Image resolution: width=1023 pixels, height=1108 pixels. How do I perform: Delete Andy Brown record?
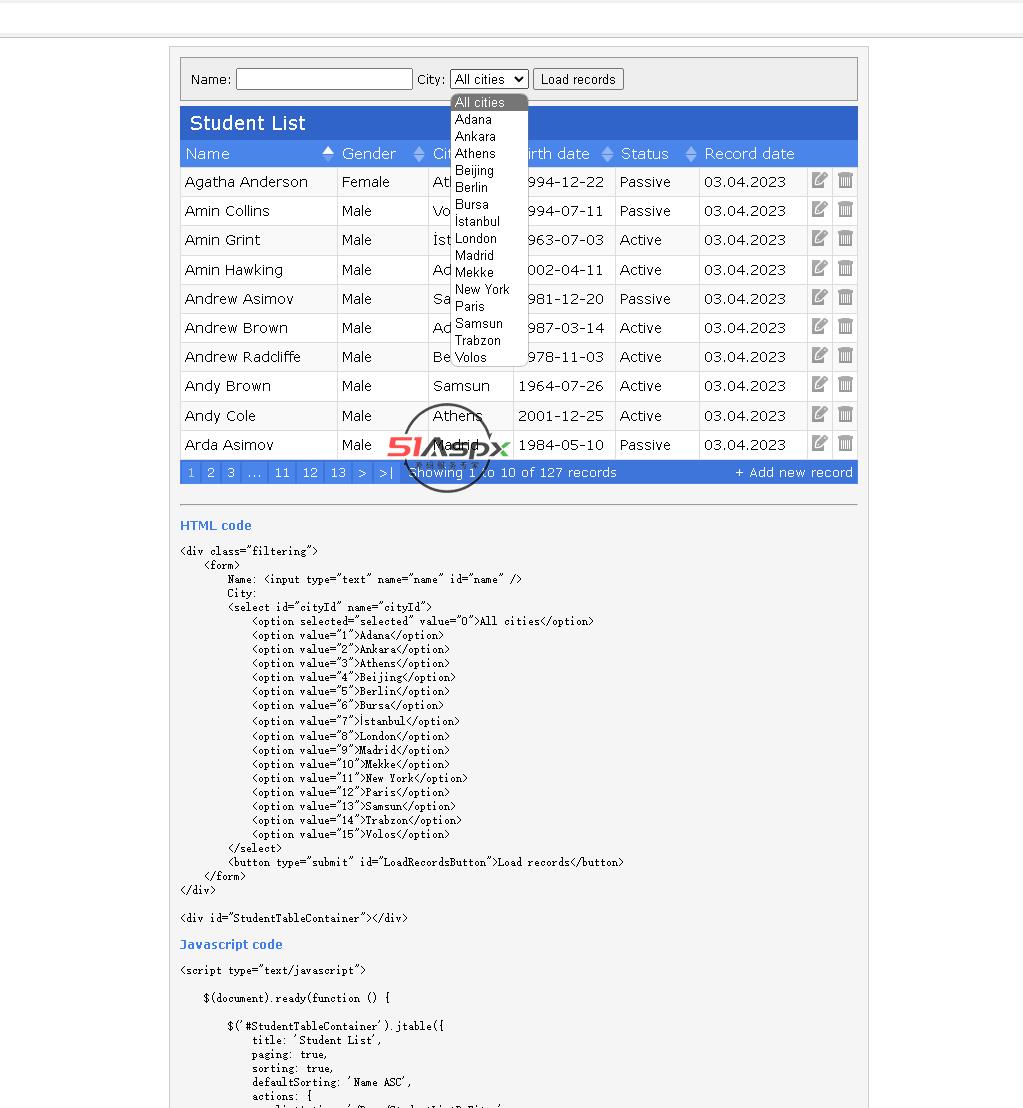click(x=845, y=384)
